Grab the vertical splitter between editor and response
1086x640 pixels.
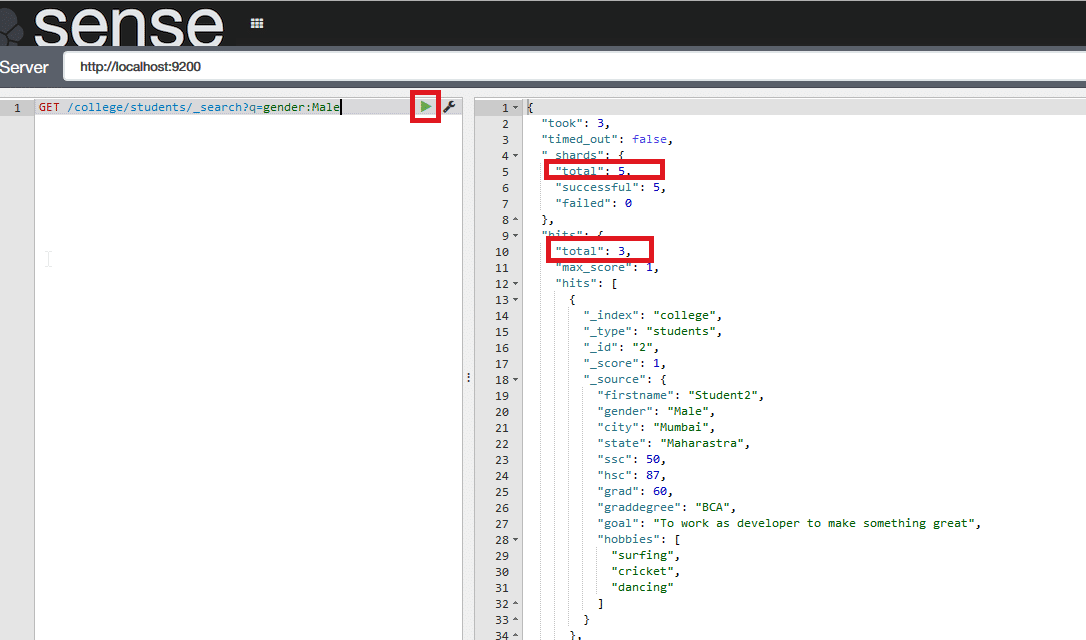(467, 377)
